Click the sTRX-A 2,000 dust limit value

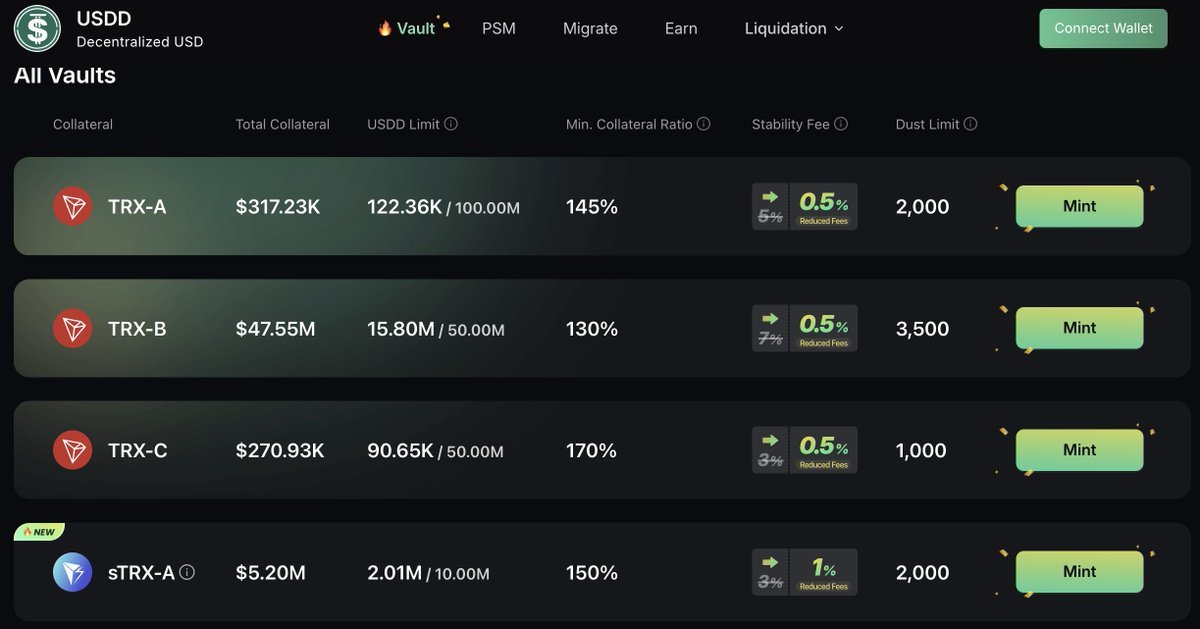click(x=923, y=573)
